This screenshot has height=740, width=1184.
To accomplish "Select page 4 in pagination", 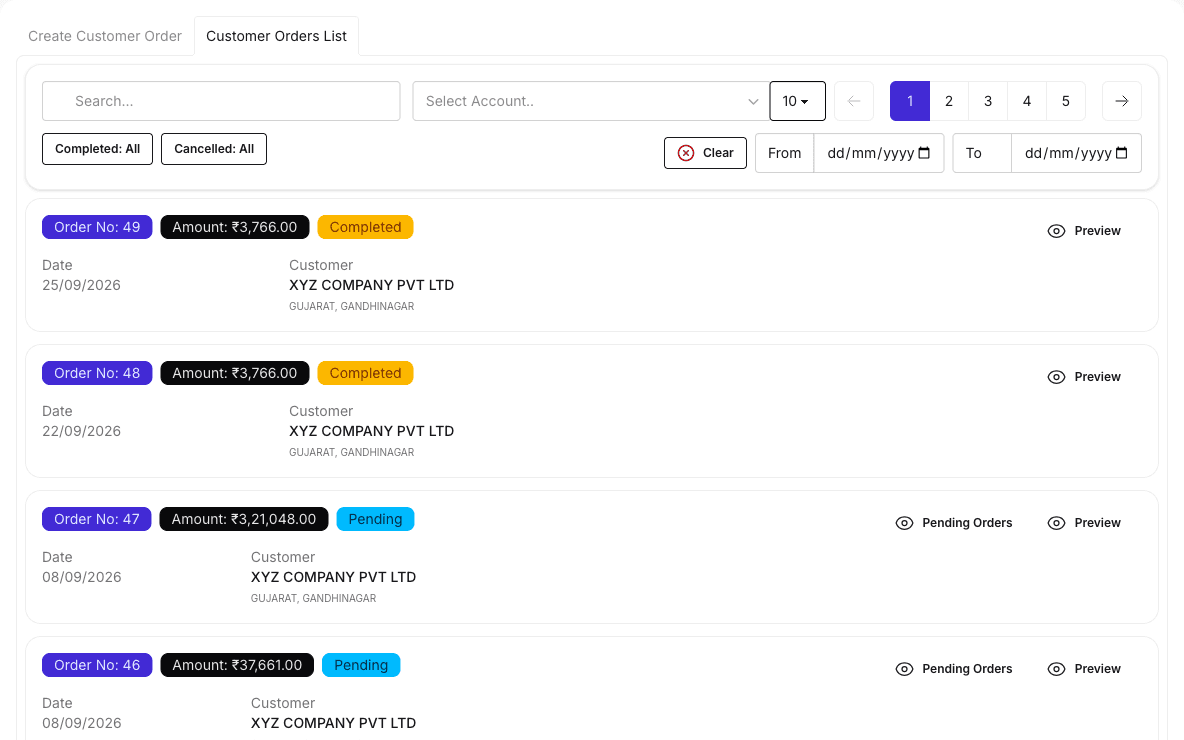I will [x=1027, y=101].
